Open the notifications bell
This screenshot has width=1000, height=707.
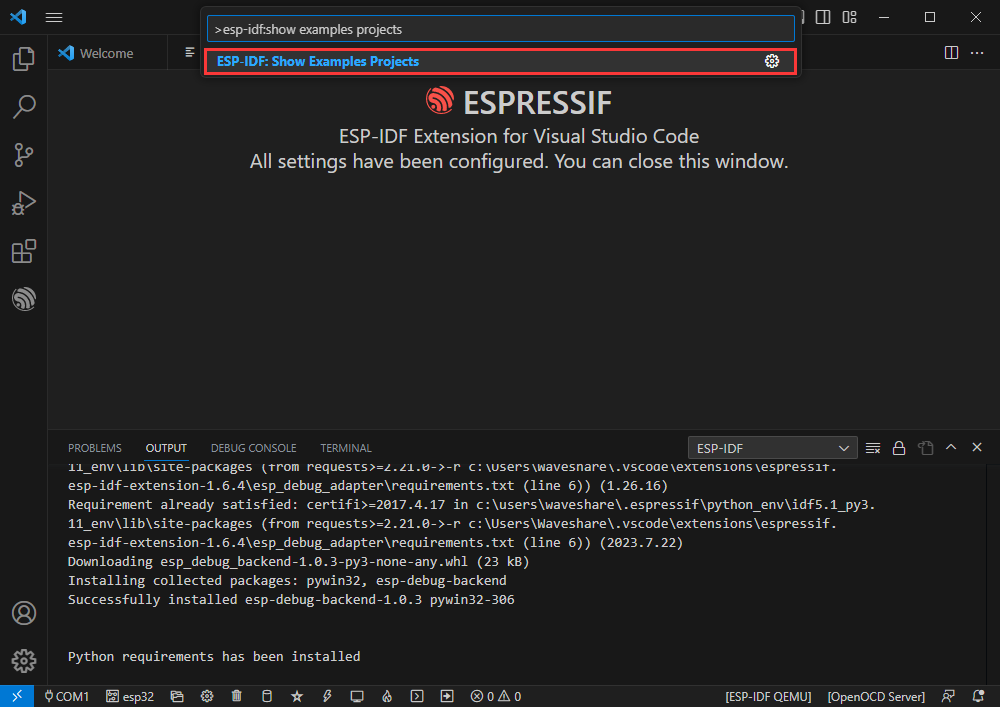tap(978, 697)
